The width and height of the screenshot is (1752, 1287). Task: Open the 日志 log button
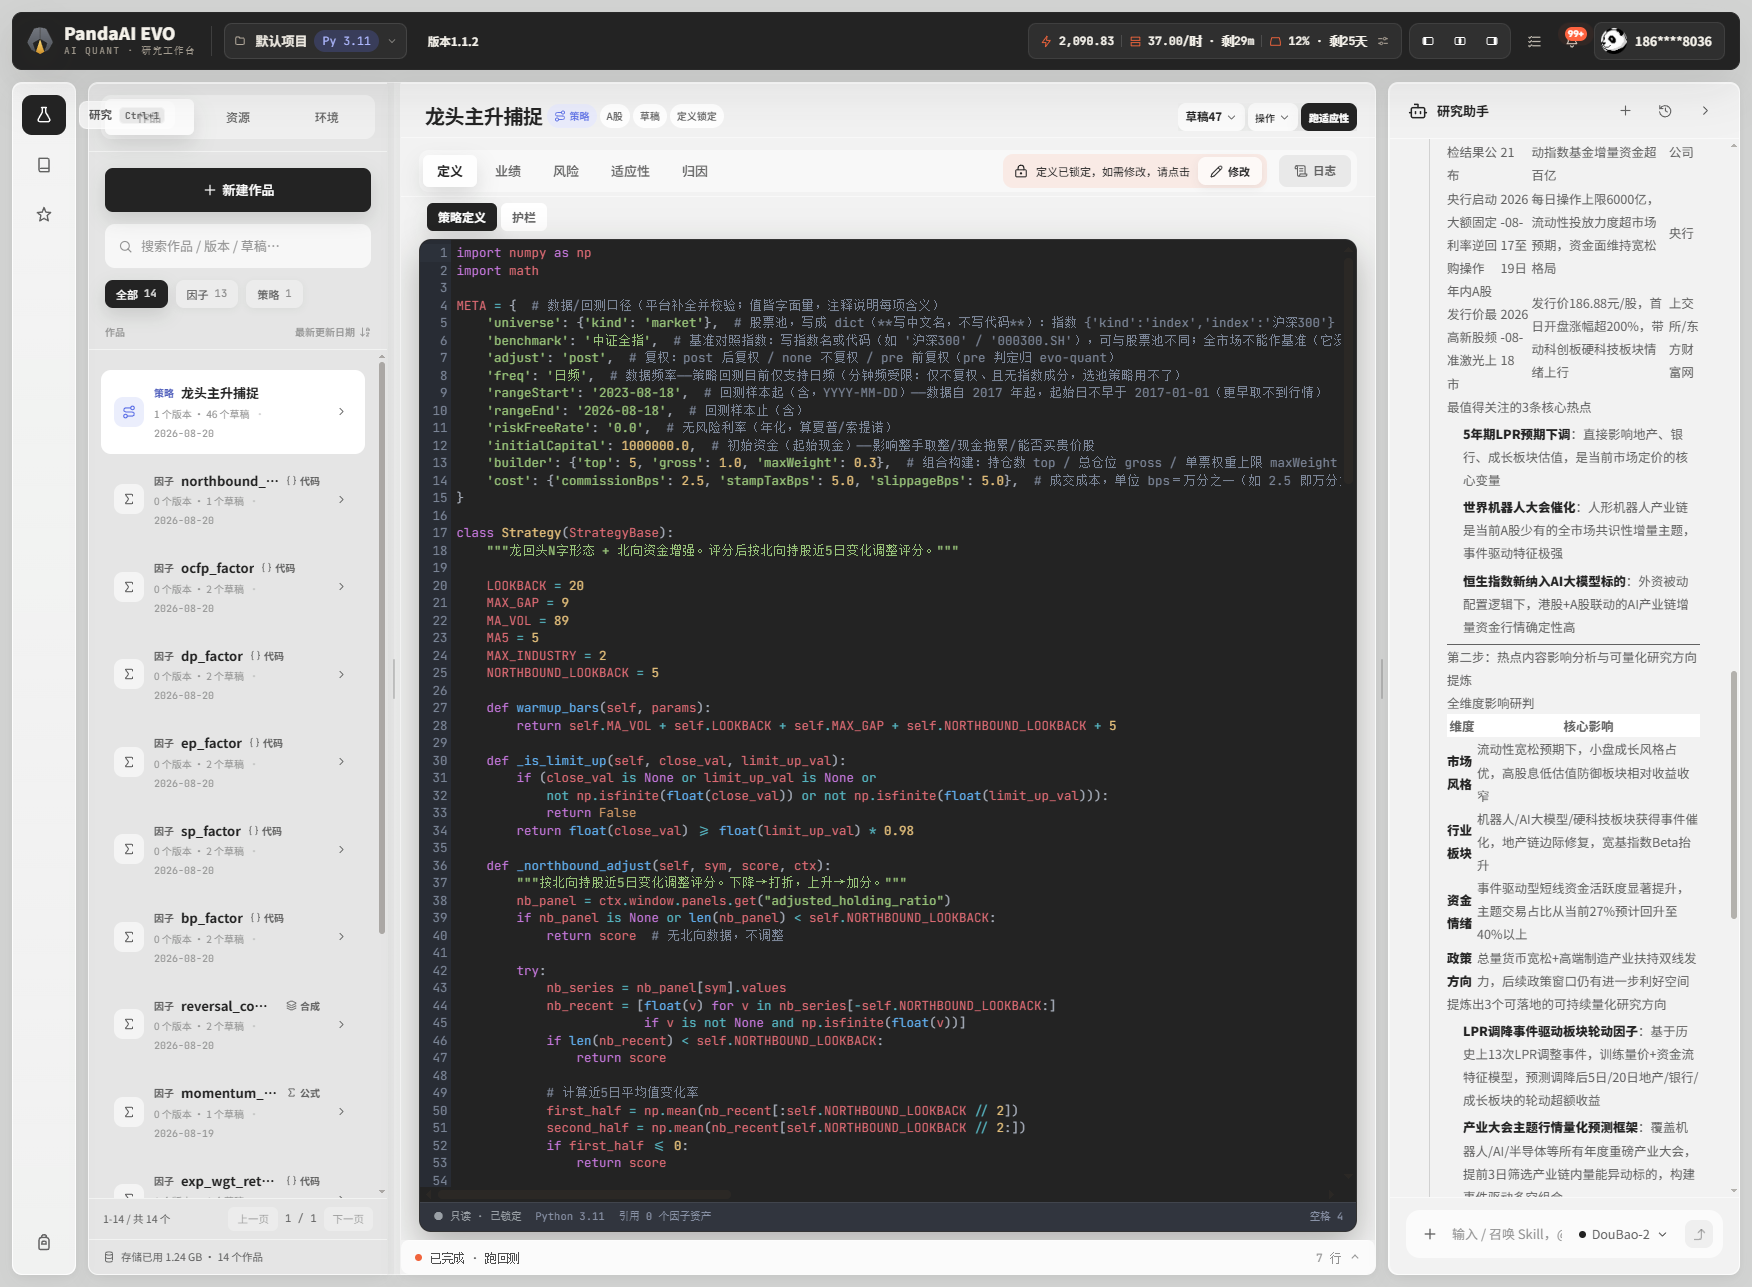[x=1315, y=171]
